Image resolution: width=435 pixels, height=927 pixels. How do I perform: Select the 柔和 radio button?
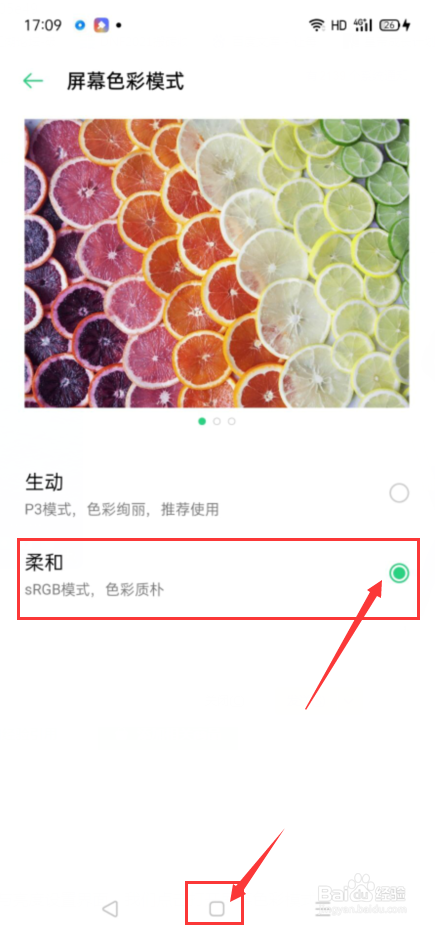pyautogui.click(x=400, y=572)
